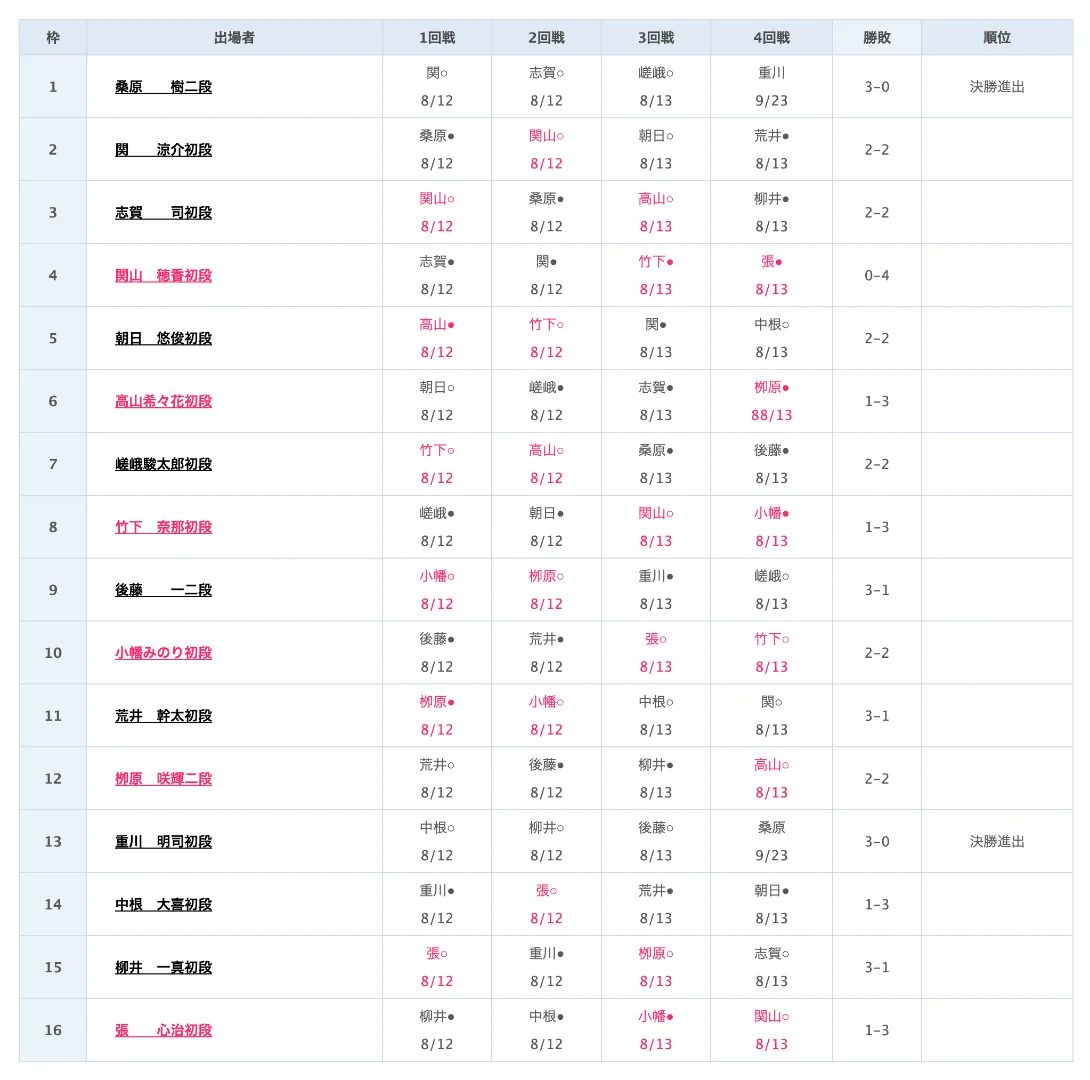Open 志賀 司初段 profile link

pos(163,213)
